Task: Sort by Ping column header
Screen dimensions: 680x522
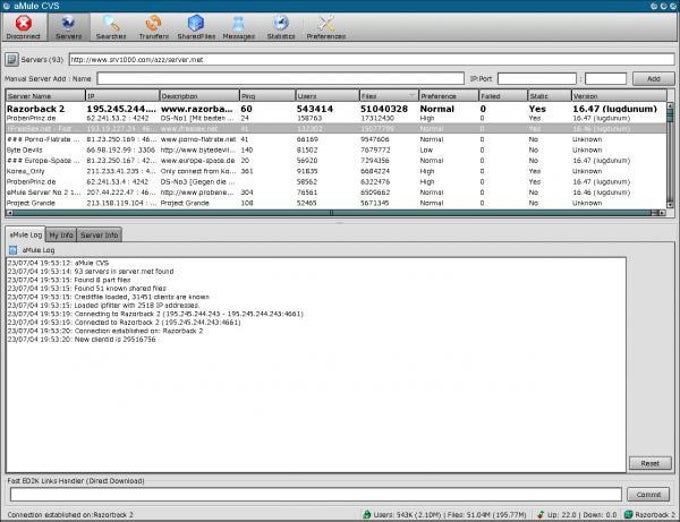Action: coord(268,96)
